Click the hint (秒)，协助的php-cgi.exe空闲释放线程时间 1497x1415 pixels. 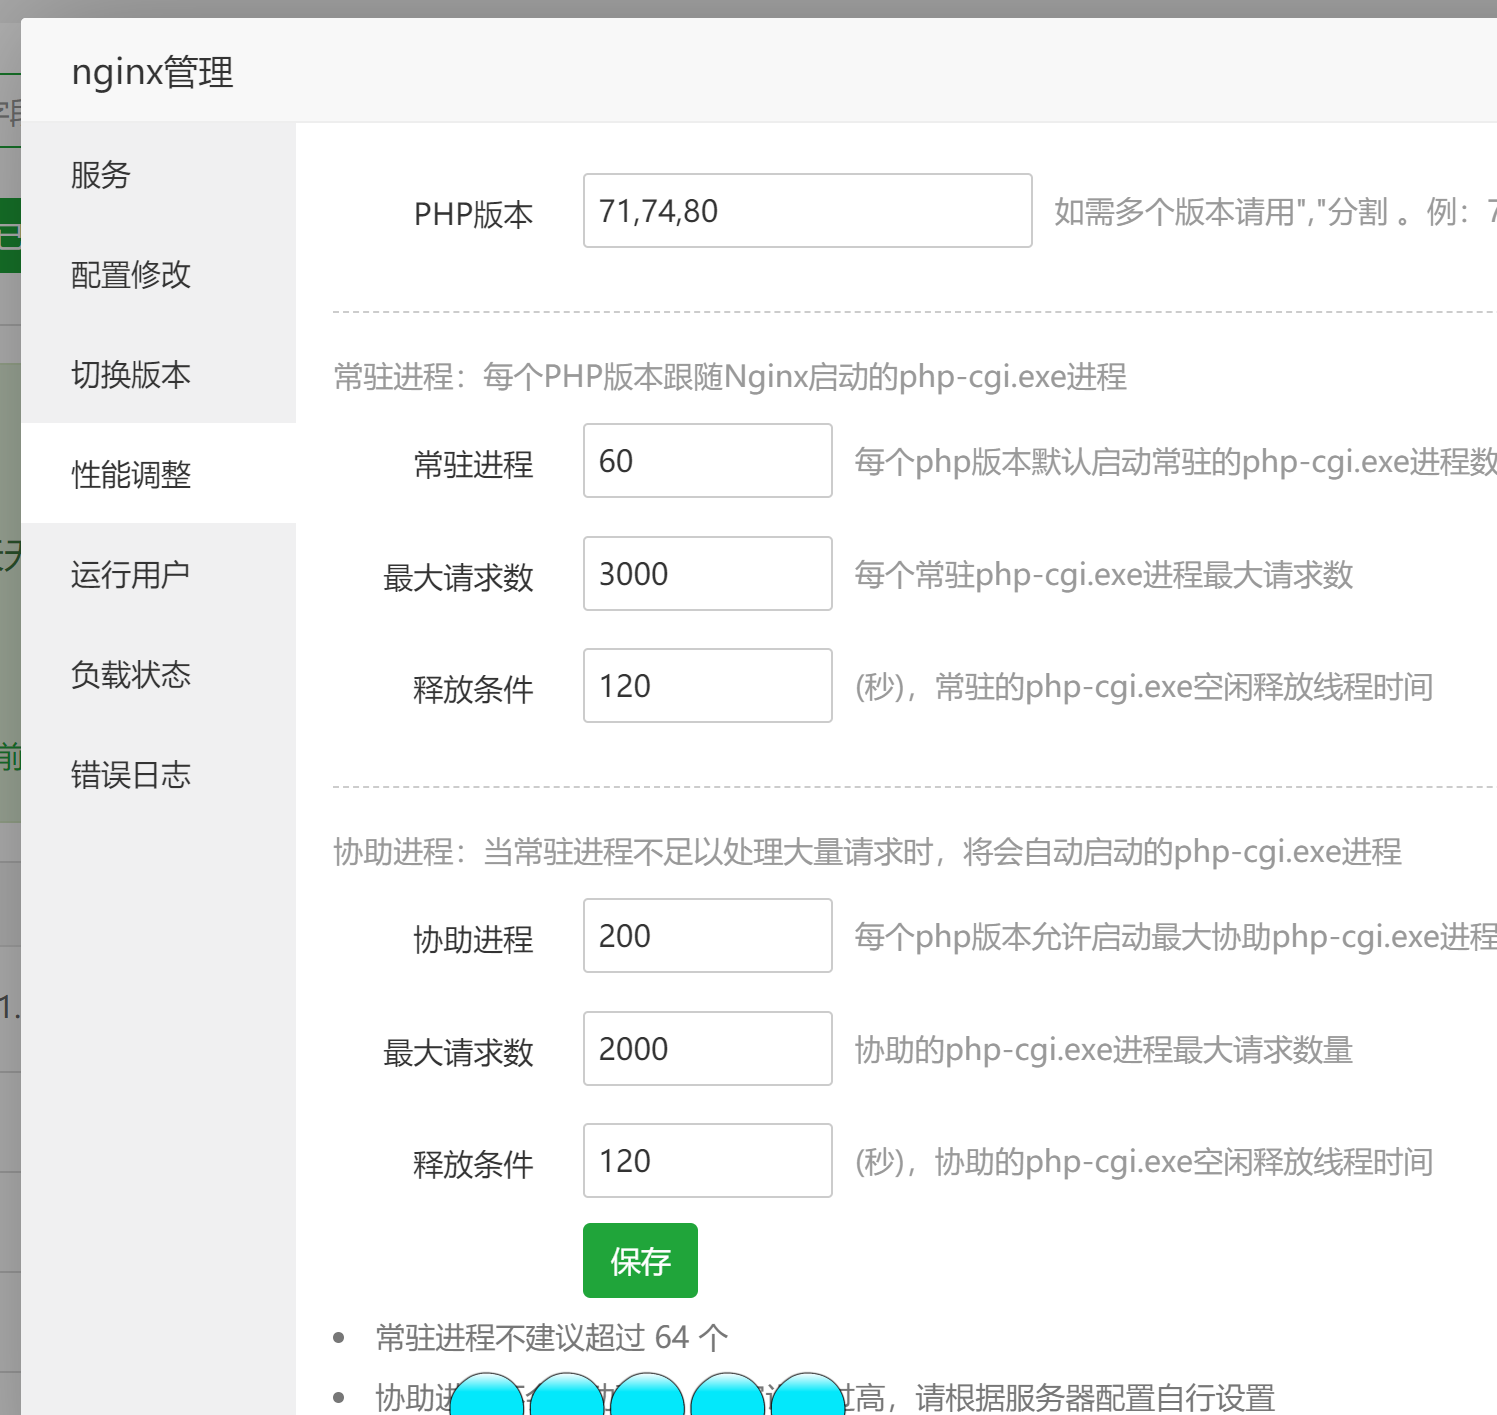pos(1144,1162)
